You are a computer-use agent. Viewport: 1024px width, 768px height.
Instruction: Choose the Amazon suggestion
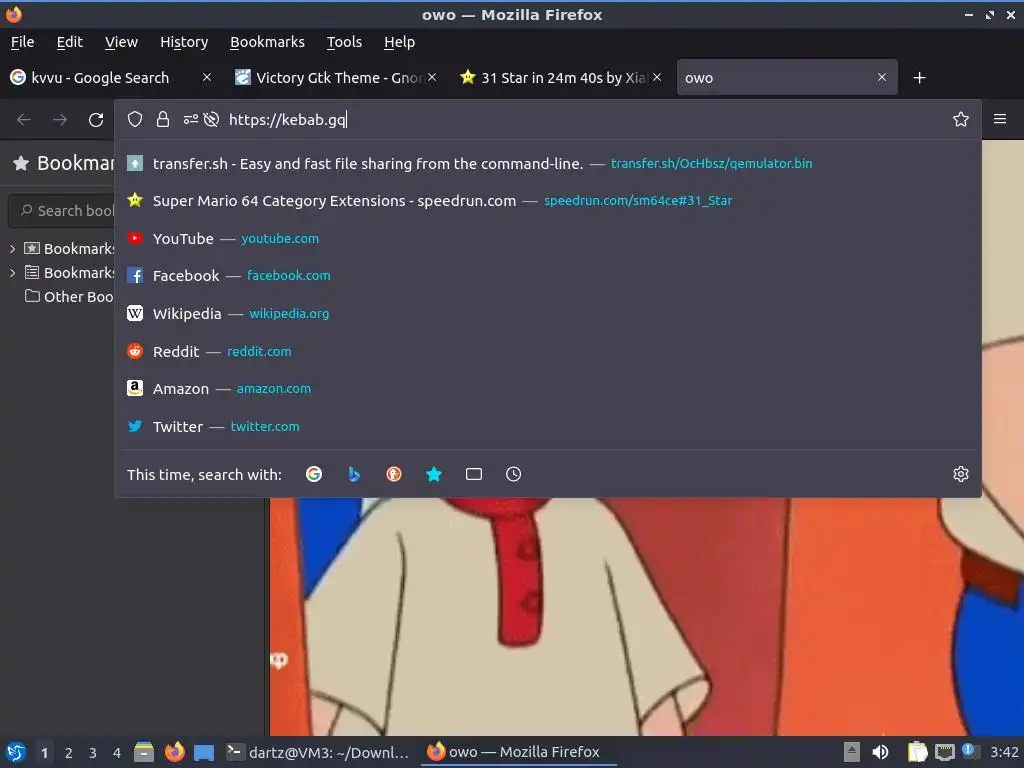[x=548, y=389]
